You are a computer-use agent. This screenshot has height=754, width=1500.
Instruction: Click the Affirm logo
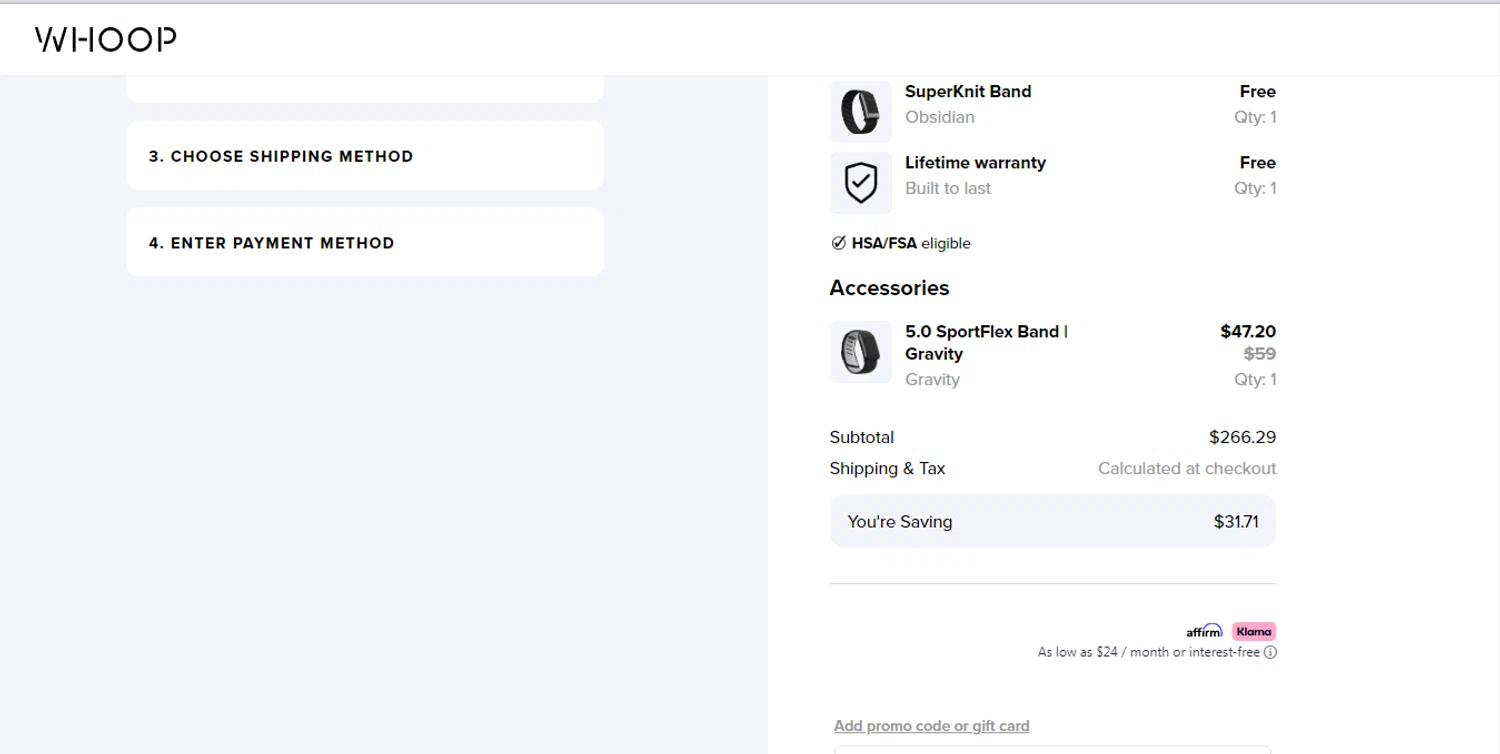tap(1204, 631)
